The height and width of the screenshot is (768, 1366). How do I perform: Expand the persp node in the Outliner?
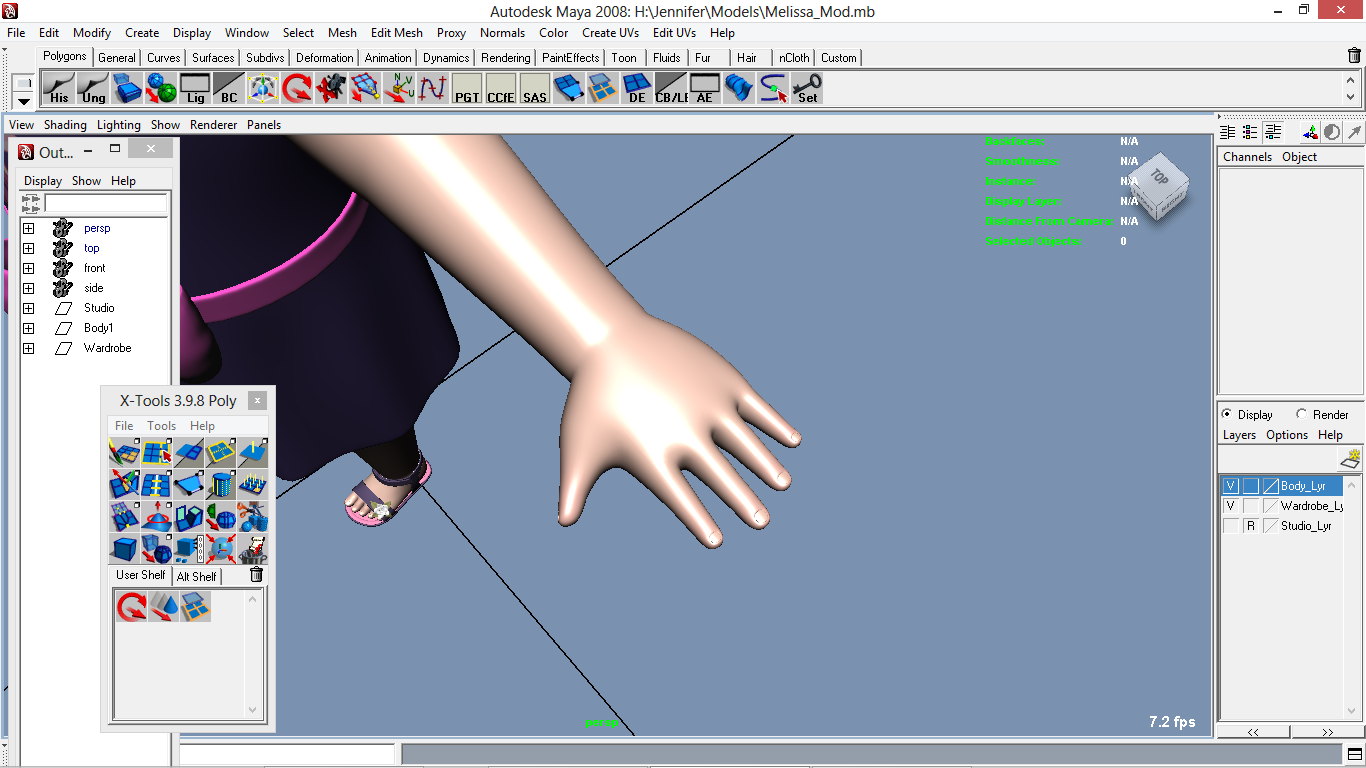tap(28, 228)
